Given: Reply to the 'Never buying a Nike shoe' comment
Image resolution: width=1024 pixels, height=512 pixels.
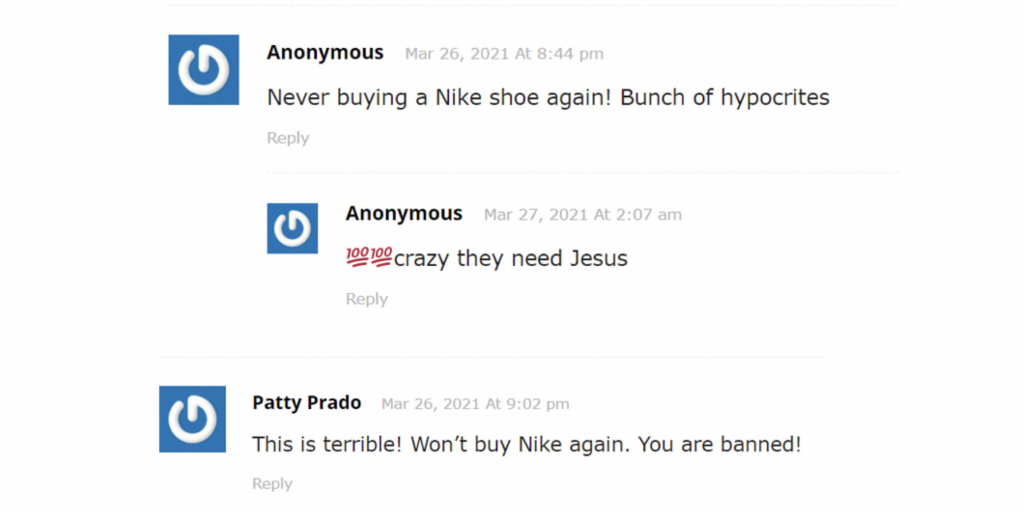Looking at the screenshot, I should [x=287, y=138].
